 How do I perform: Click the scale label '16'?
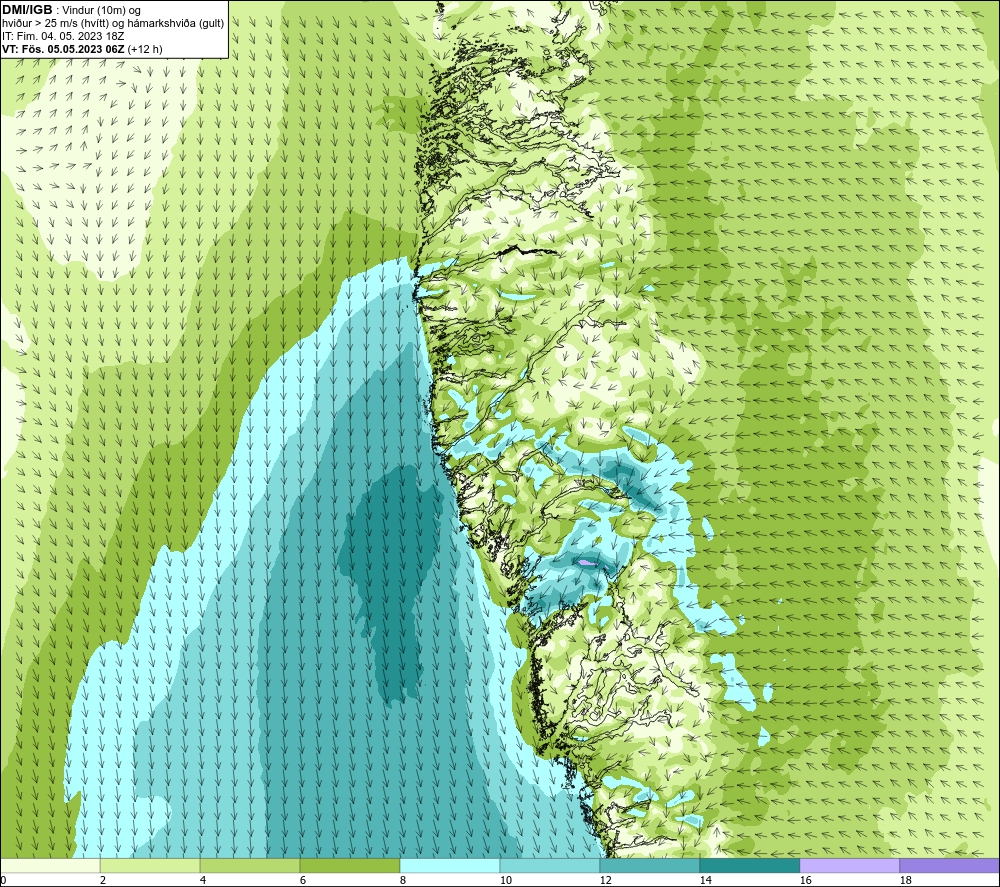pyautogui.click(x=805, y=881)
